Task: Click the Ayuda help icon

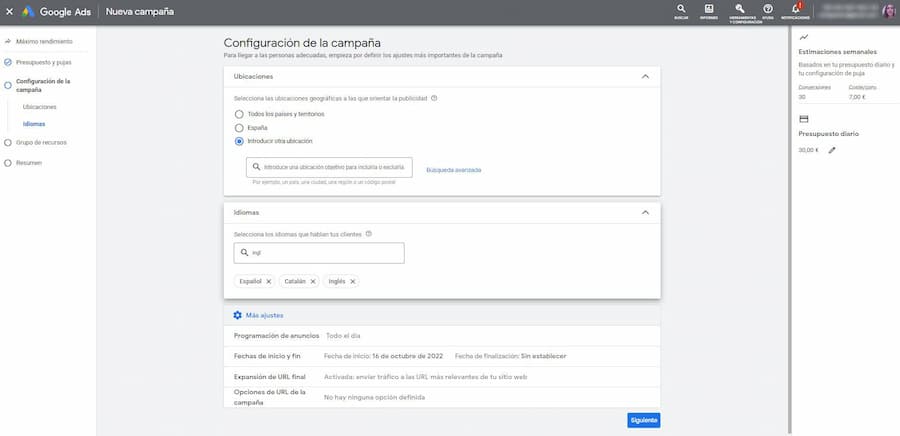Action: [768, 10]
